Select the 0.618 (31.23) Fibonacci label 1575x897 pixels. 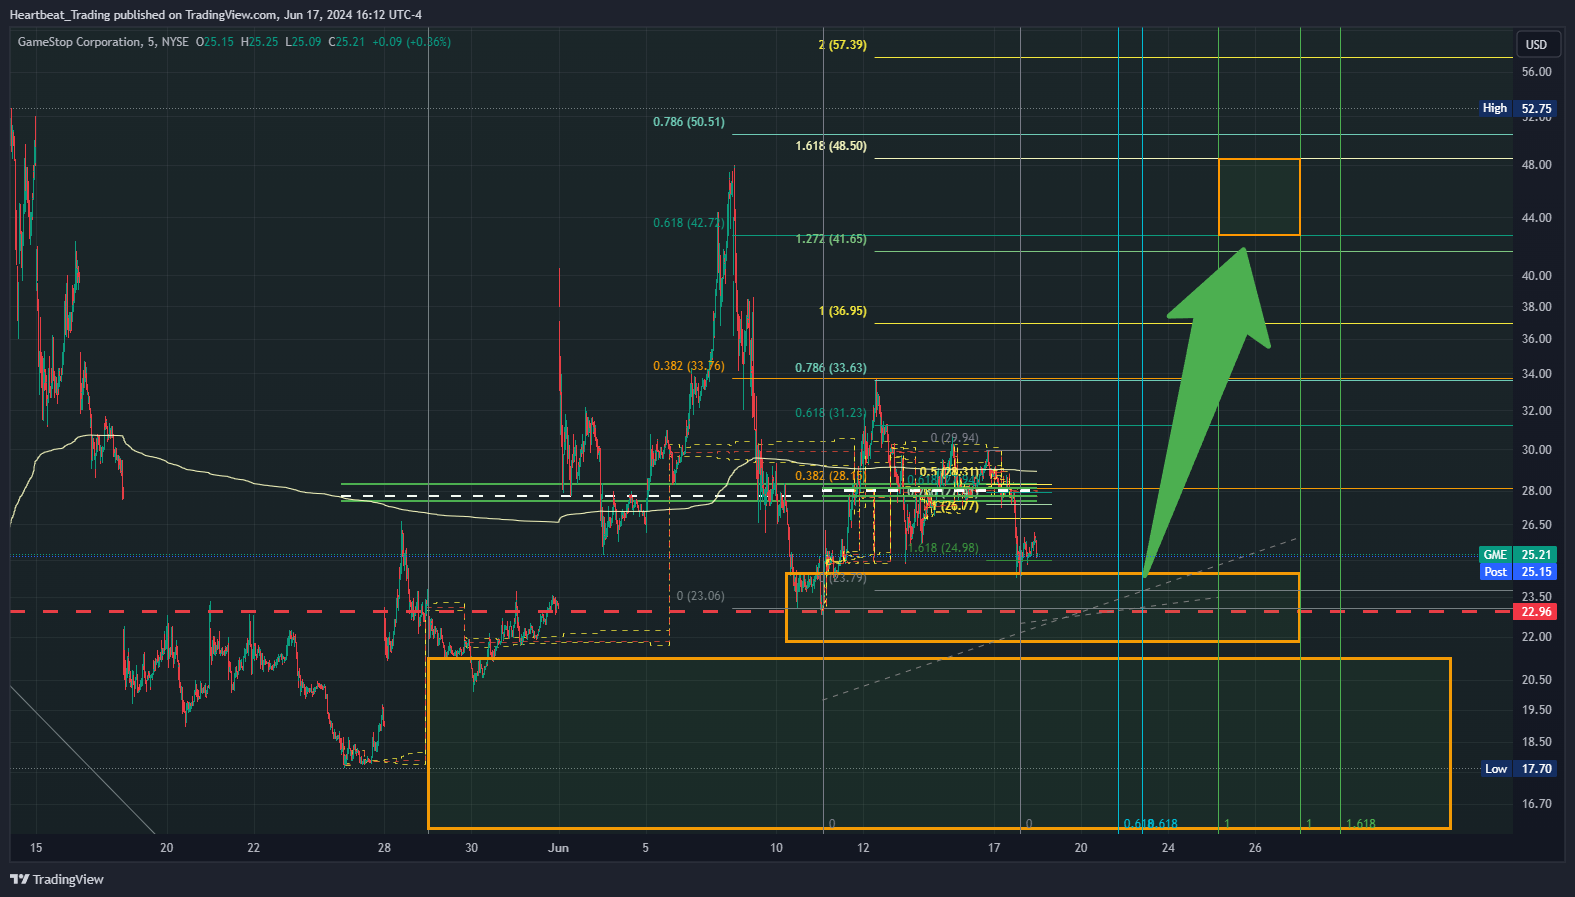[831, 413]
